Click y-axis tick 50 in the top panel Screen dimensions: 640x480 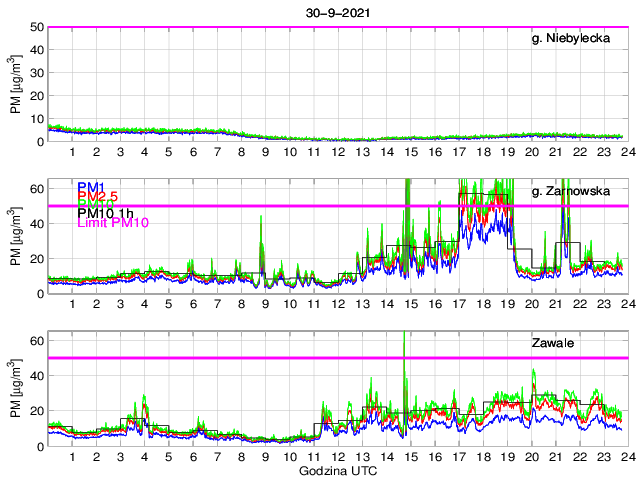[x=36, y=27]
